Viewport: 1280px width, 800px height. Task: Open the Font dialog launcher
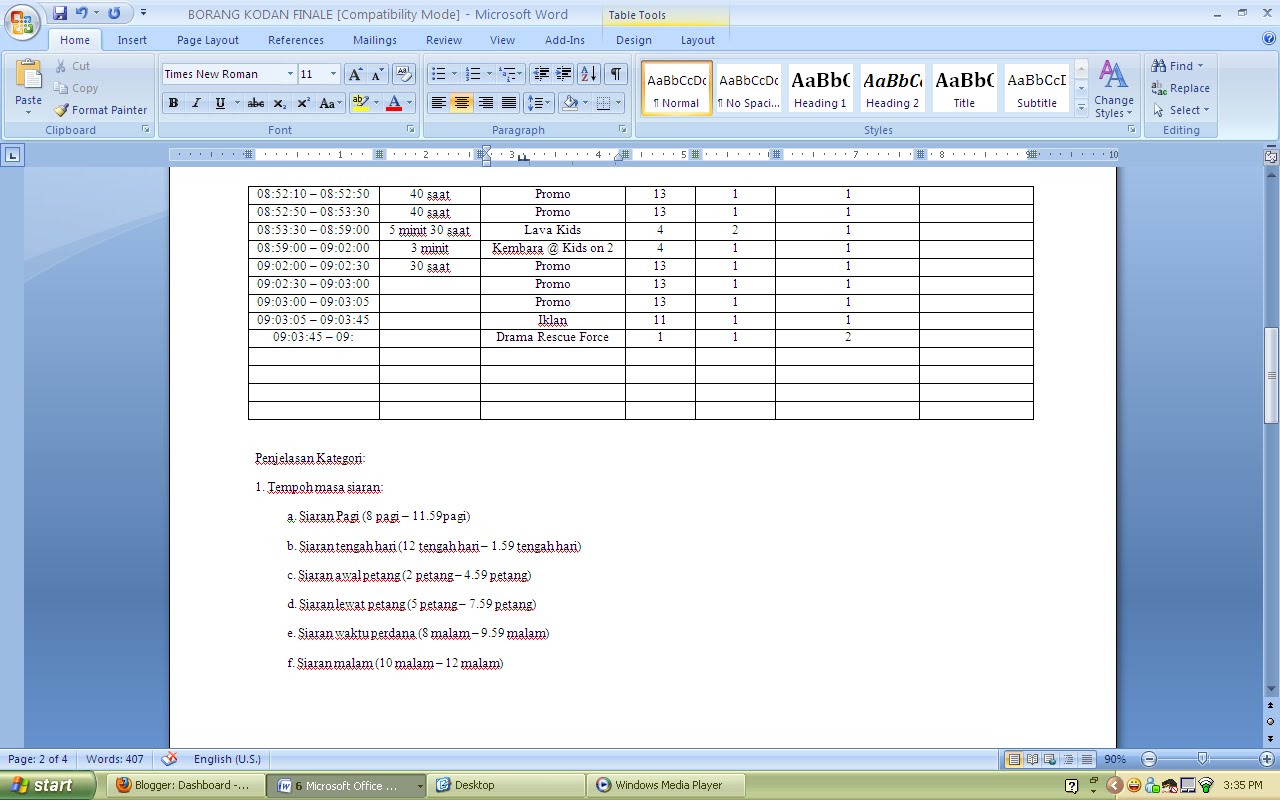click(410, 130)
